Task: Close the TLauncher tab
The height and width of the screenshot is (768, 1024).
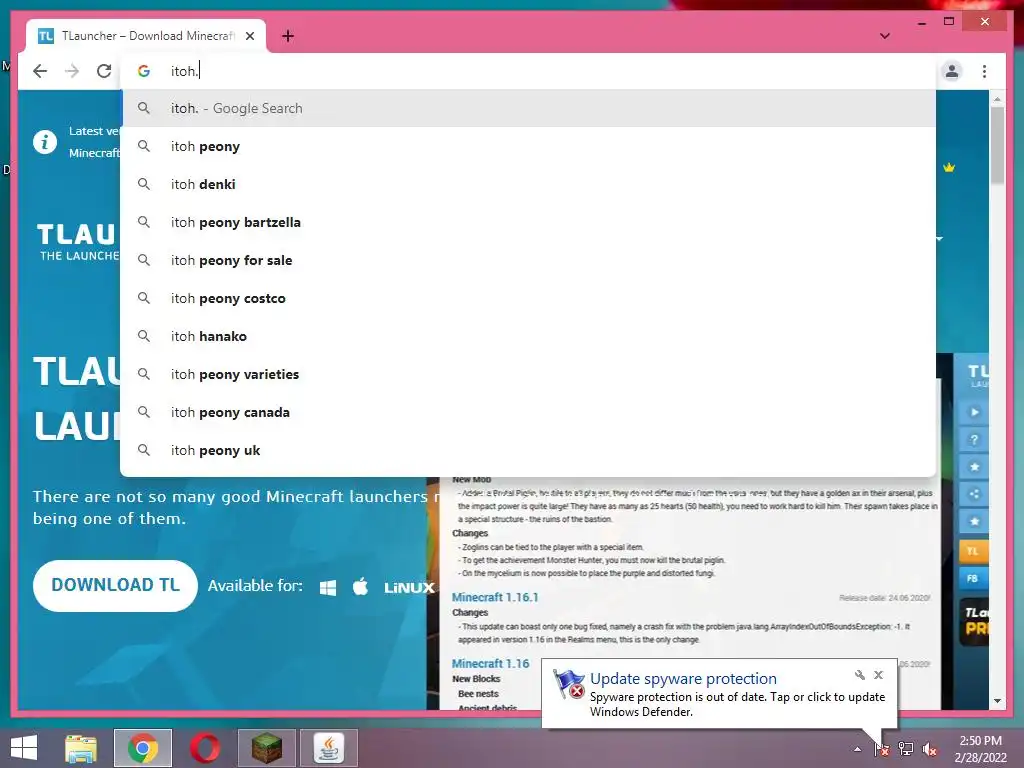Action: [x=249, y=36]
